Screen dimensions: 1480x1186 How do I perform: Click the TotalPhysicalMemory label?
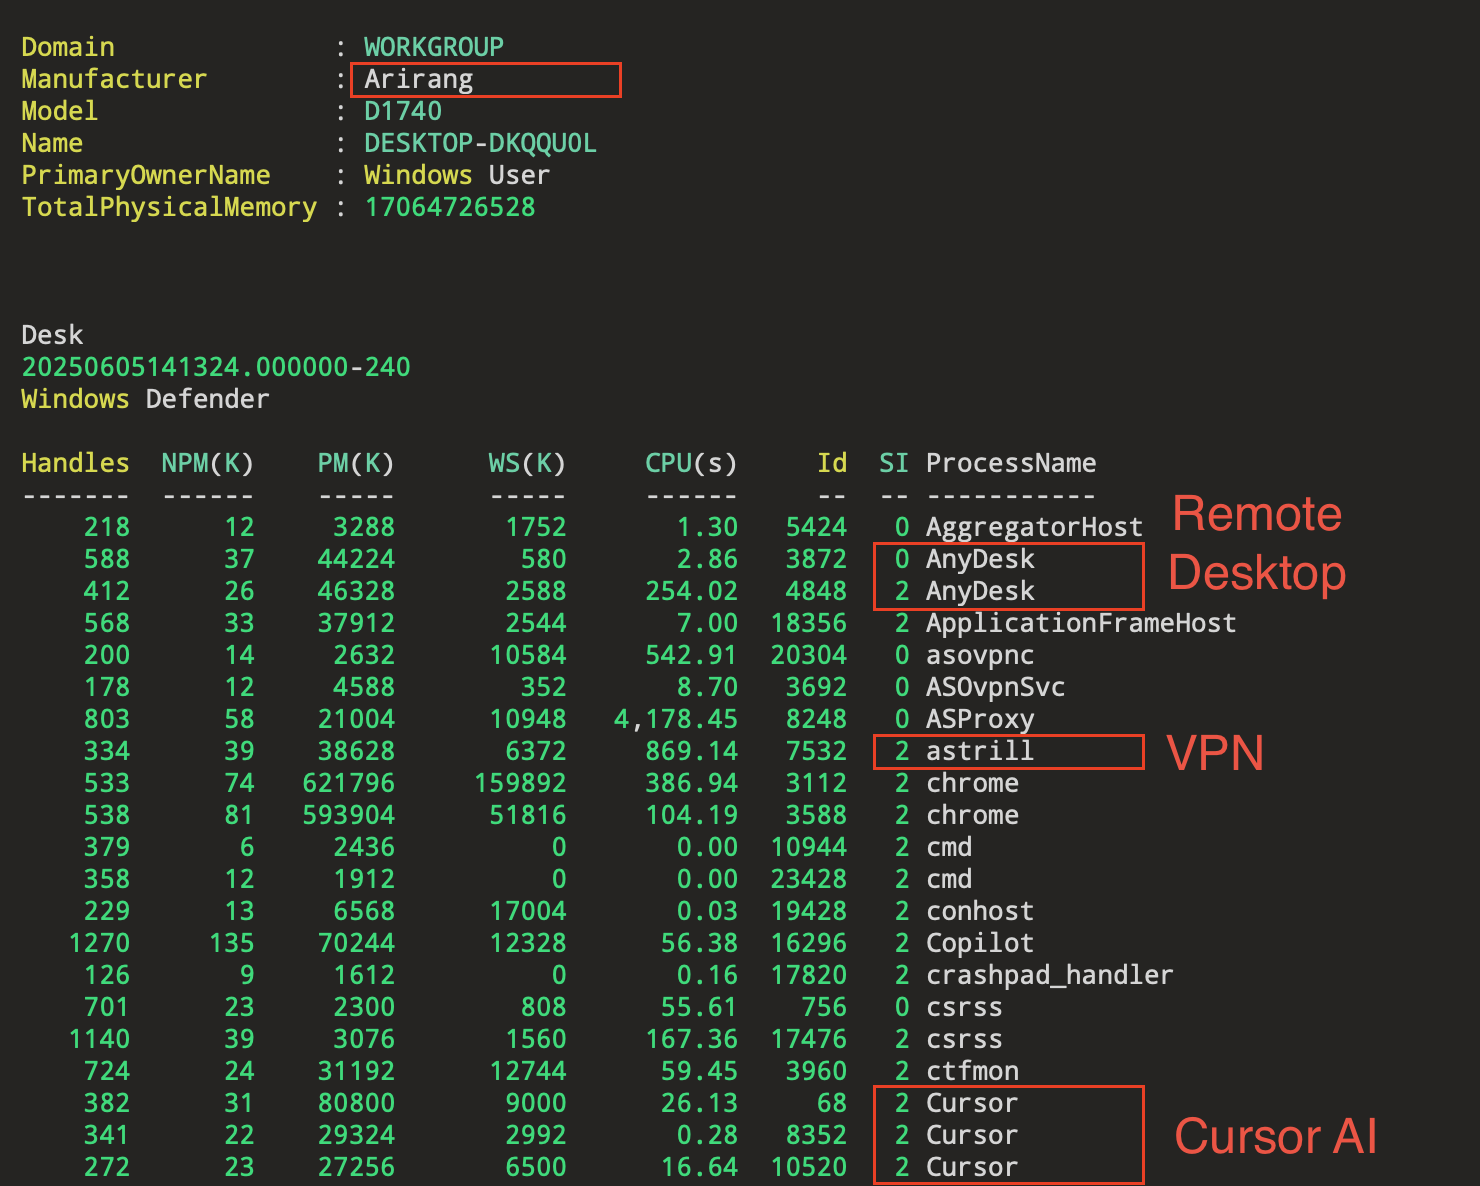[169, 207]
